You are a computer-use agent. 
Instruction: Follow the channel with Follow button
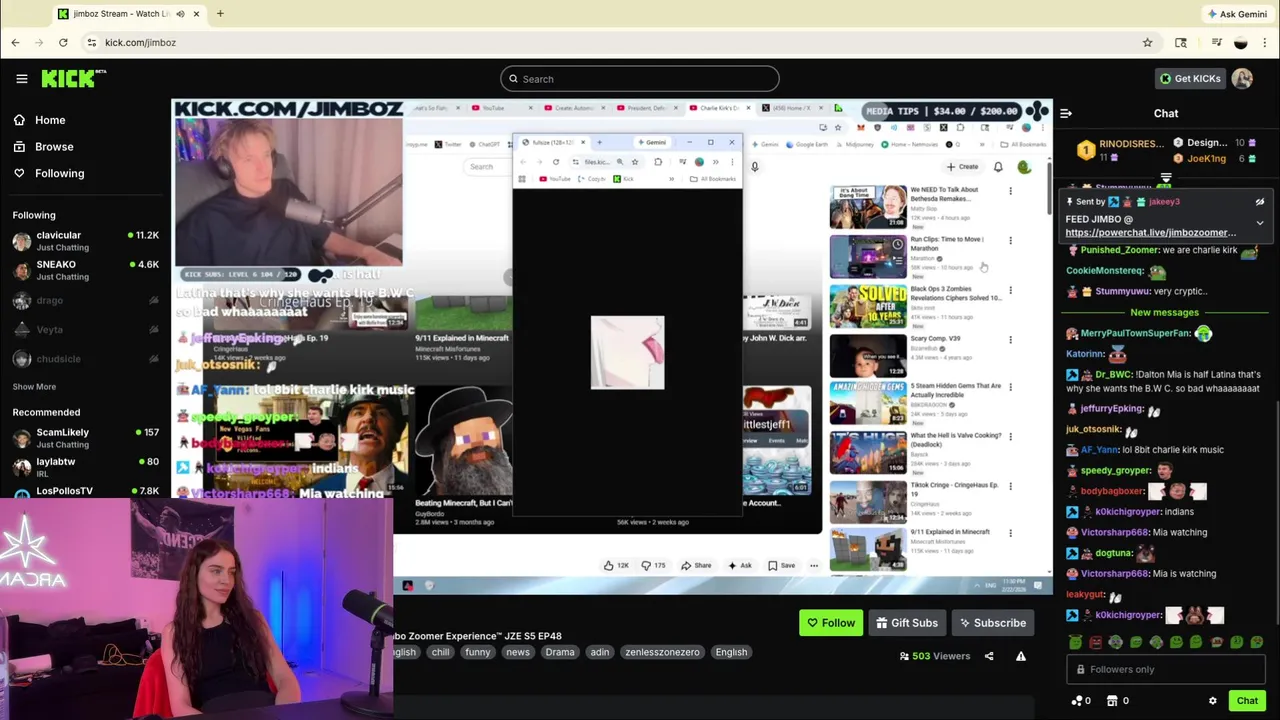tap(831, 623)
